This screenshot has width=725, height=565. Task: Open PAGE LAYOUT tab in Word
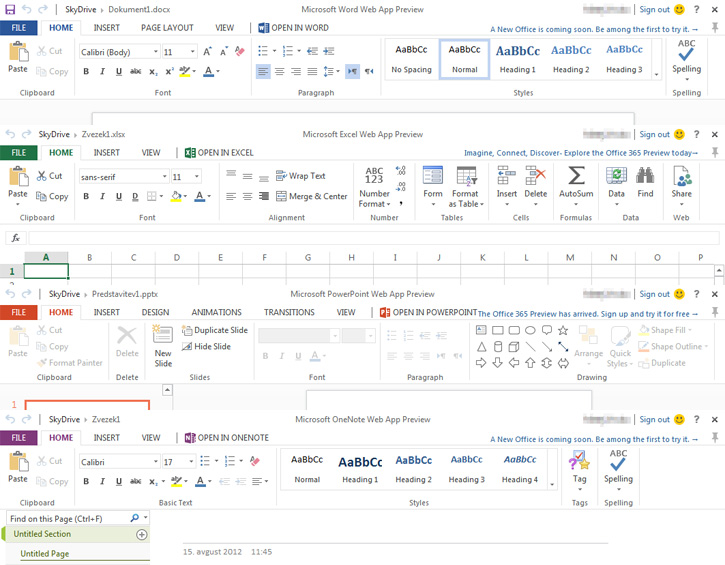(167, 28)
